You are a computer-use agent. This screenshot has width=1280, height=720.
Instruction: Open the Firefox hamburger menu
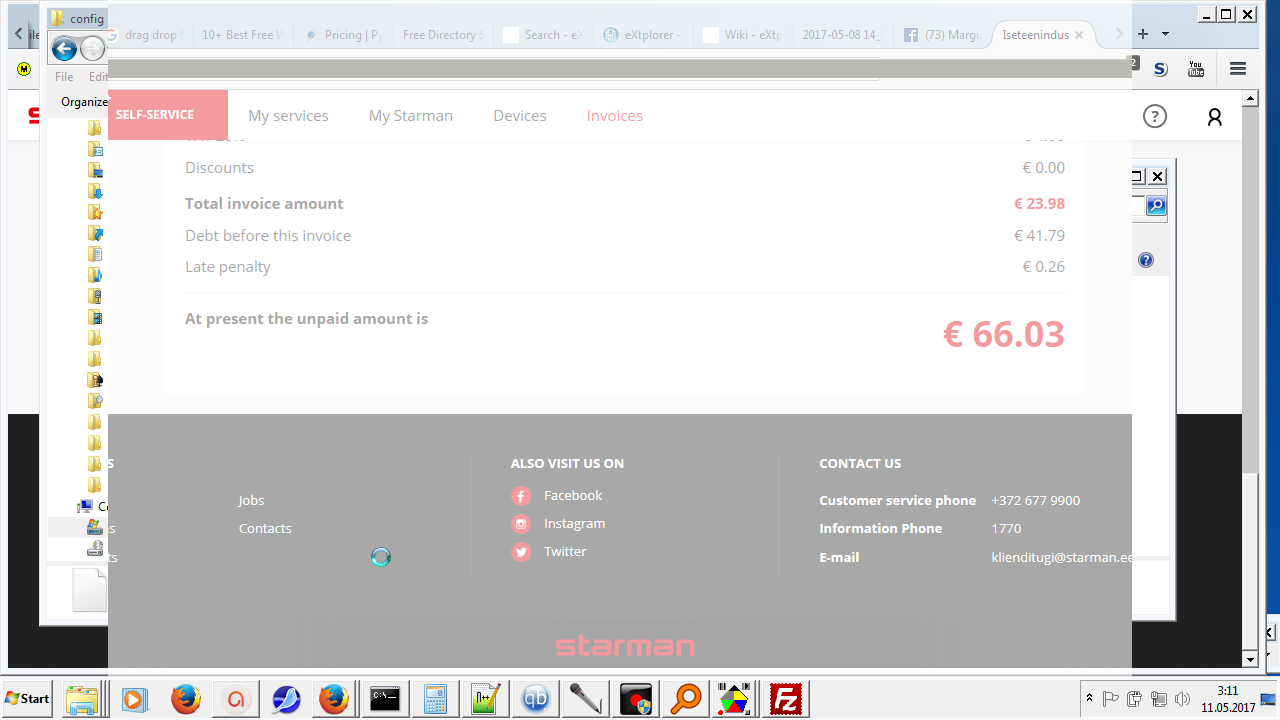click(x=1238, y=69)
